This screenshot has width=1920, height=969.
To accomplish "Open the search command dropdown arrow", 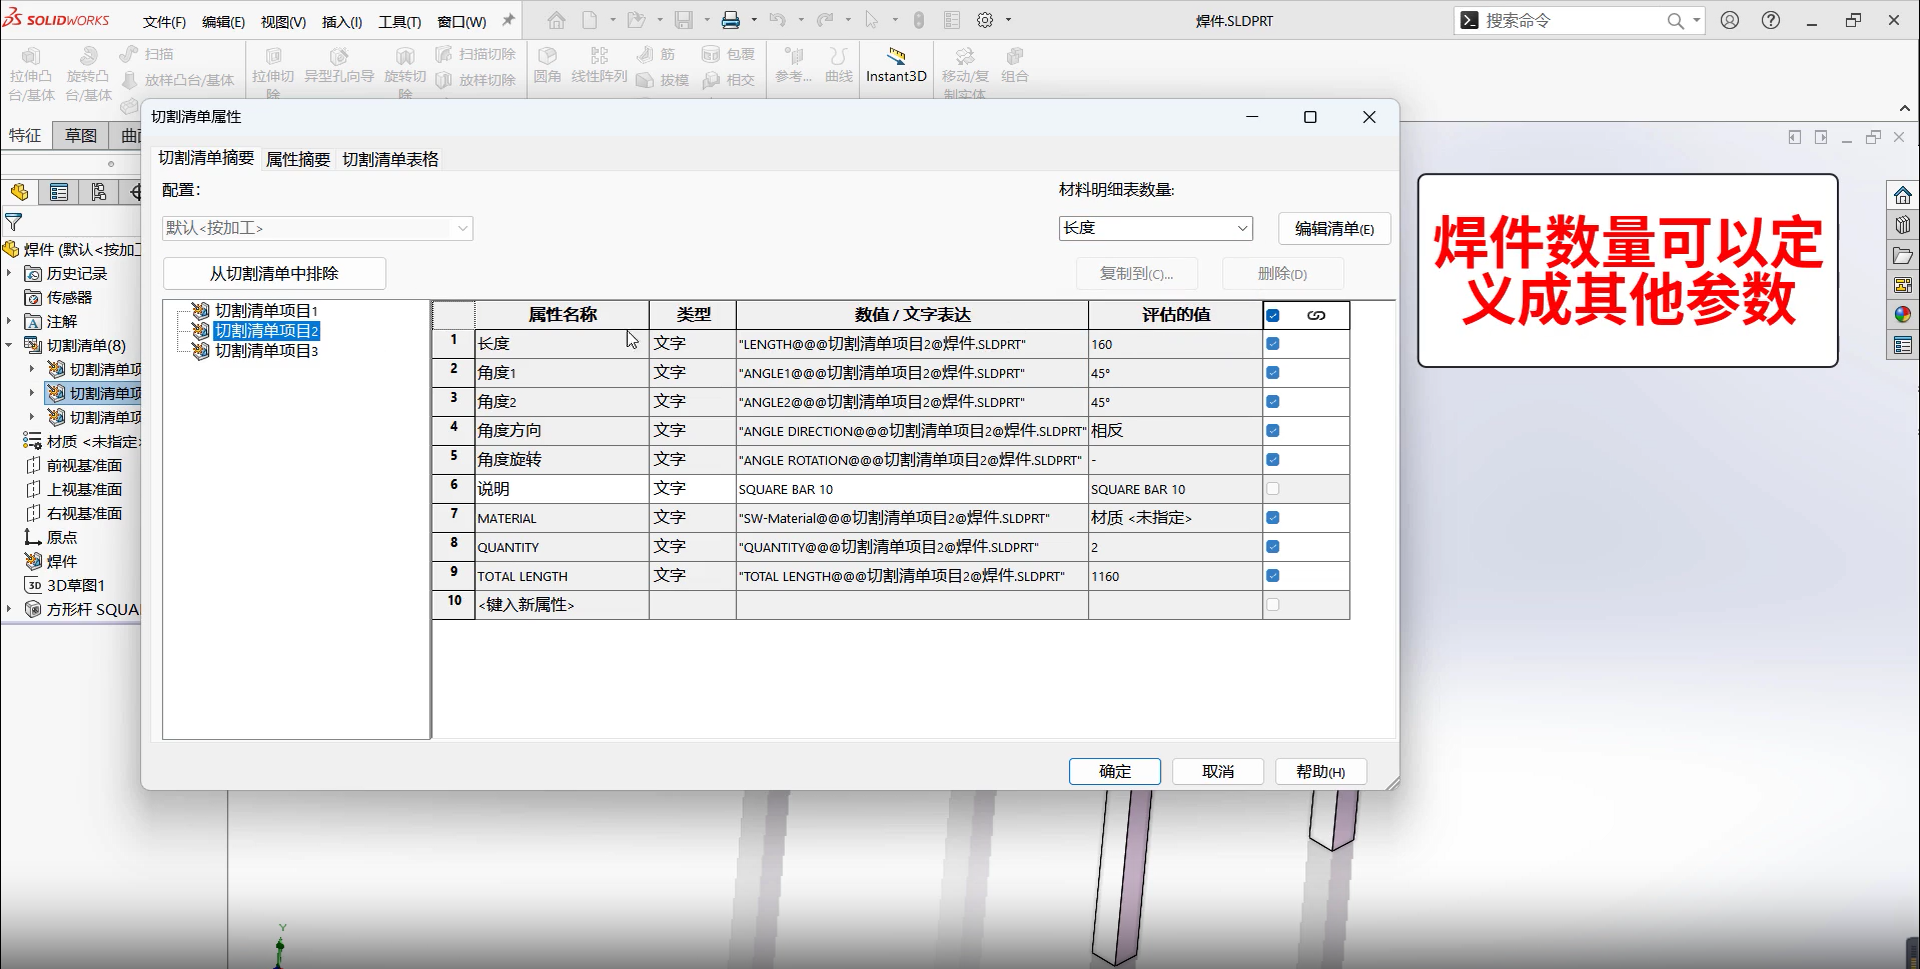I will (1696, 21).
